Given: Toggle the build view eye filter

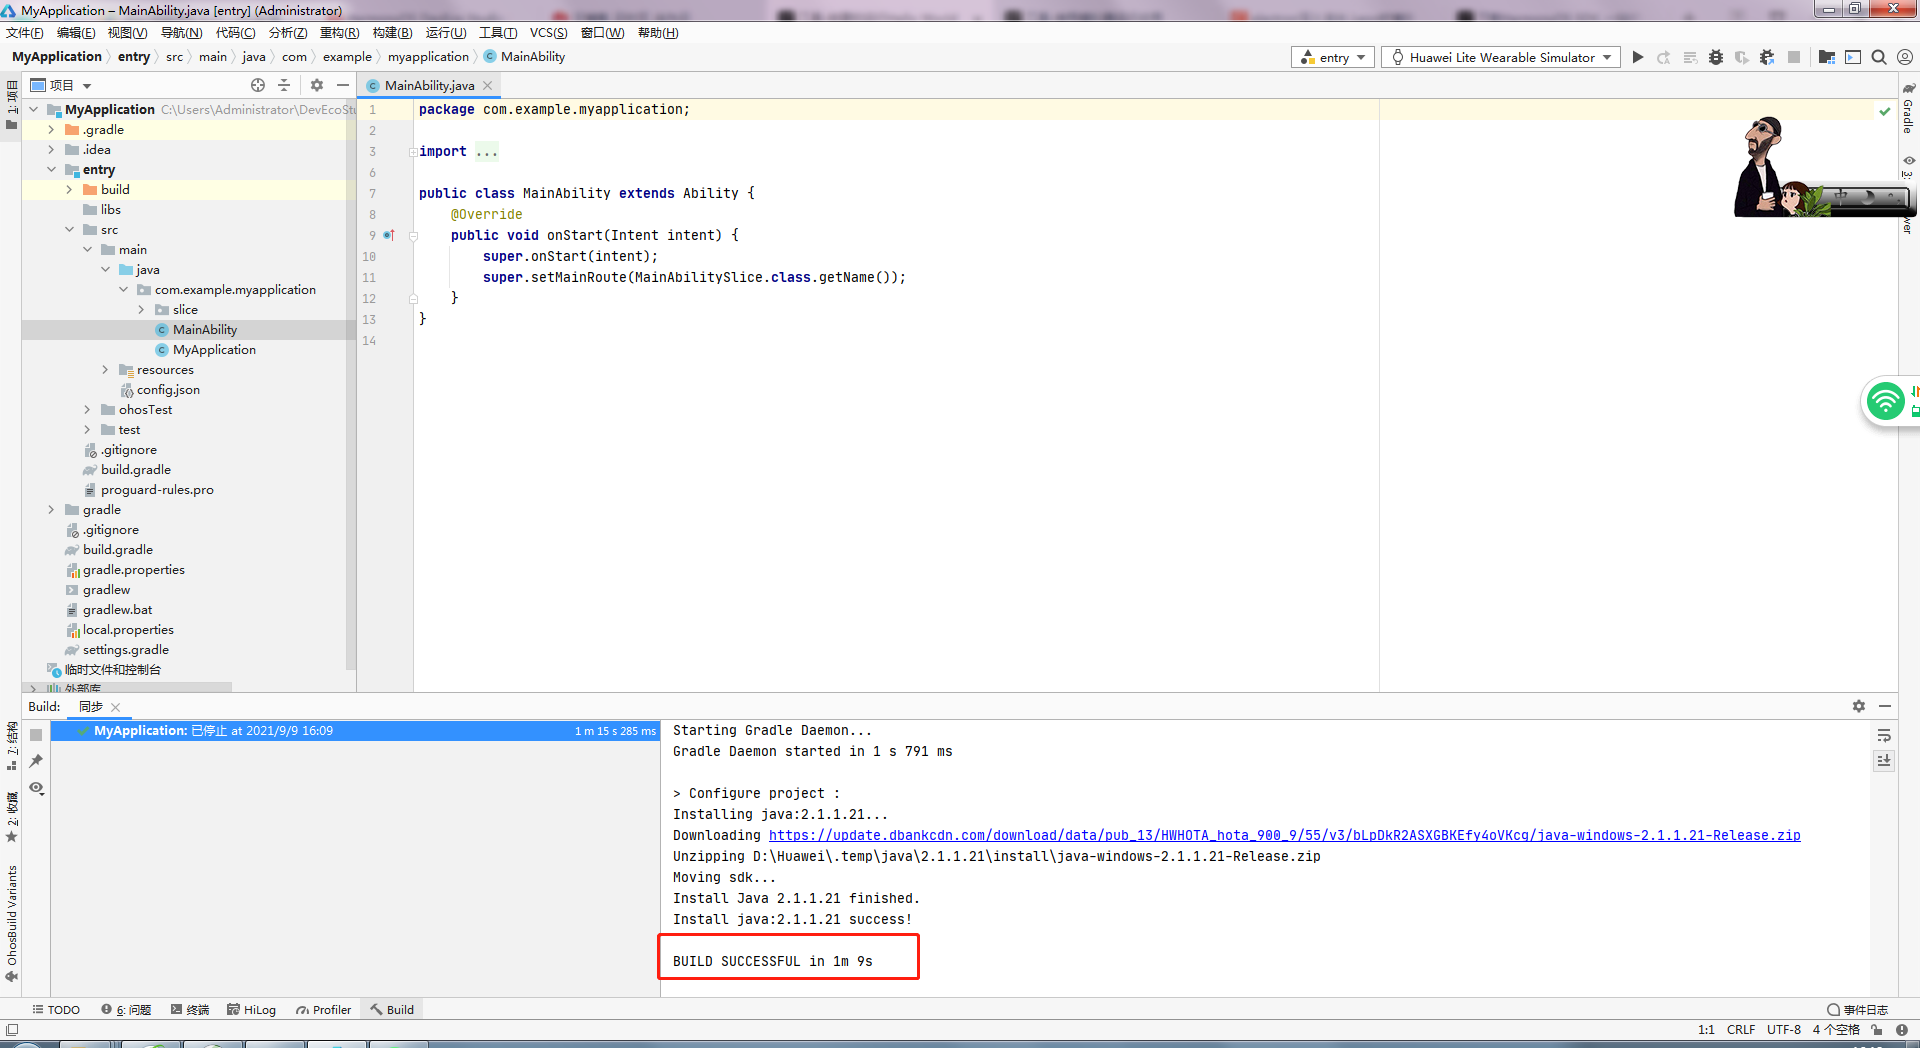Looking at the screenshot, I should coord(36,788).
